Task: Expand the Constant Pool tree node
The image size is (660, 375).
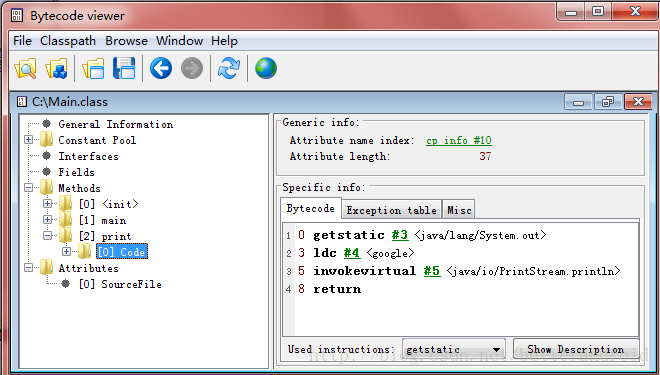Action: point(28,139)
